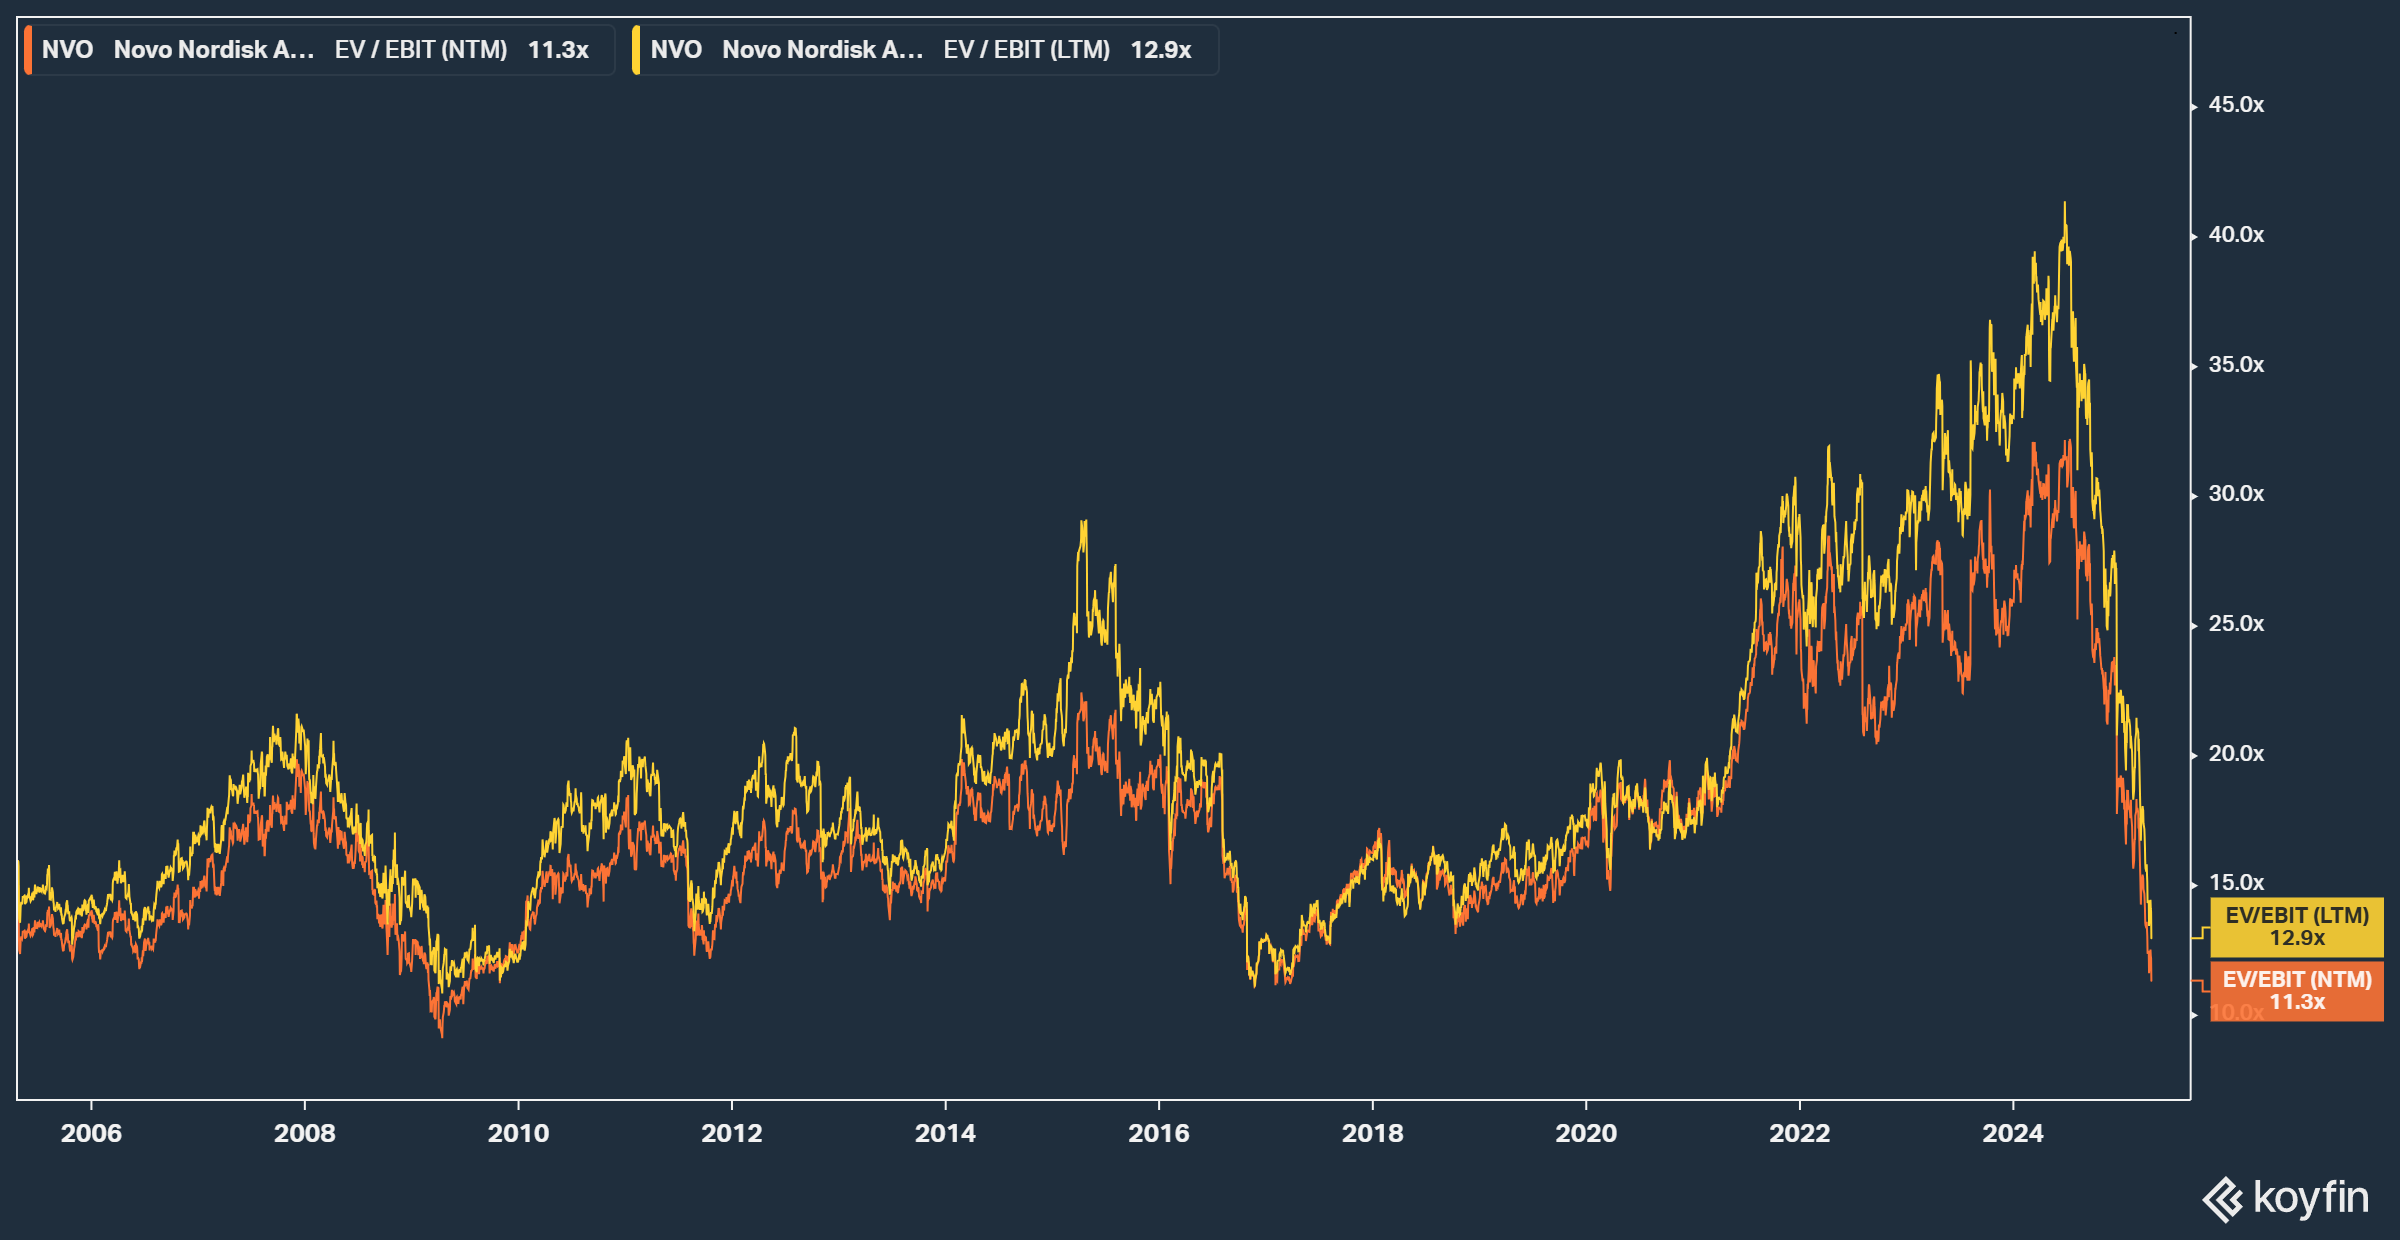Click the 2014 x-axis label

tap(945, 1133)
